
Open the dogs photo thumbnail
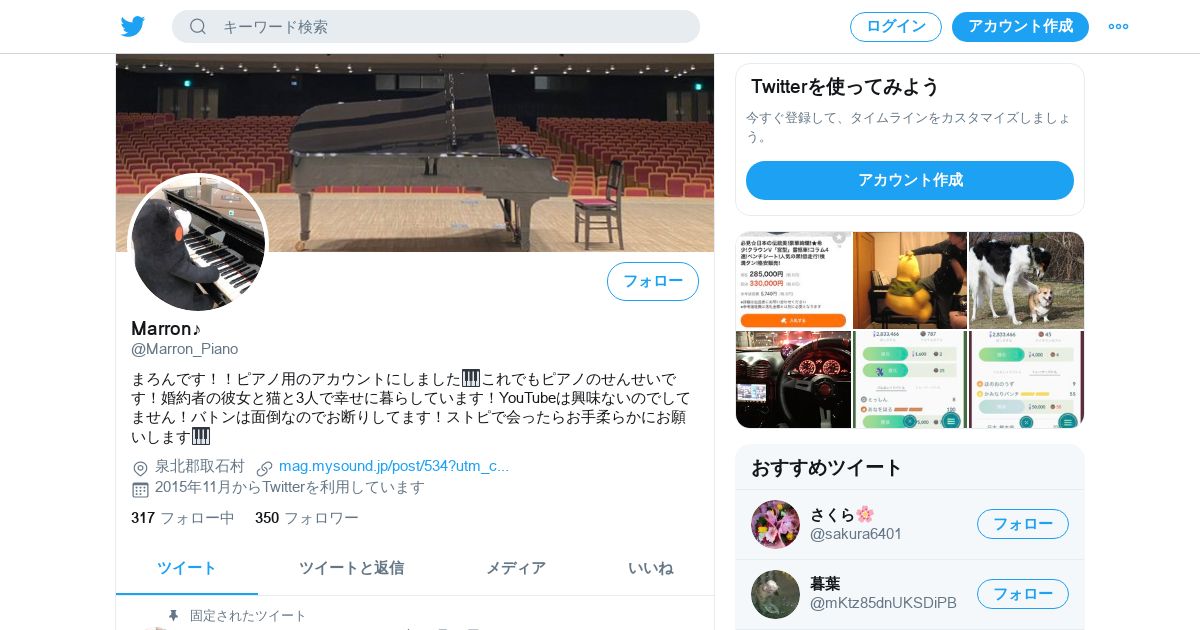pyautogui.click(x=1027, y=280)
